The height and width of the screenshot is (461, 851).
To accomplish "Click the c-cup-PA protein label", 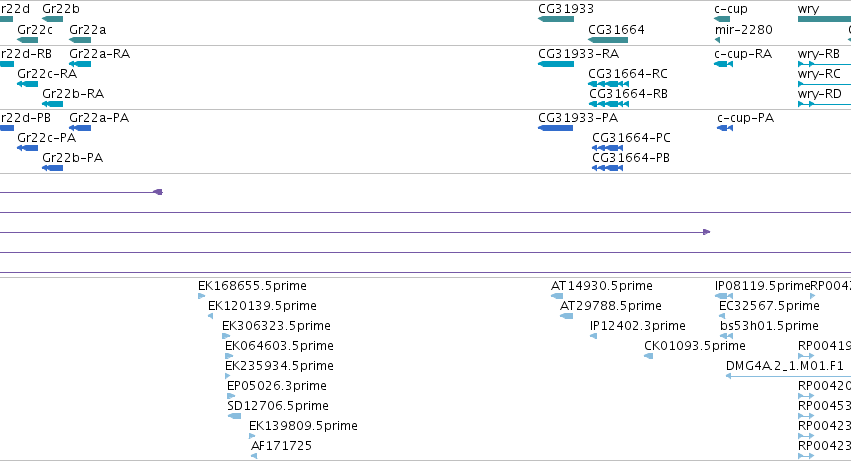I will point(745,118).
